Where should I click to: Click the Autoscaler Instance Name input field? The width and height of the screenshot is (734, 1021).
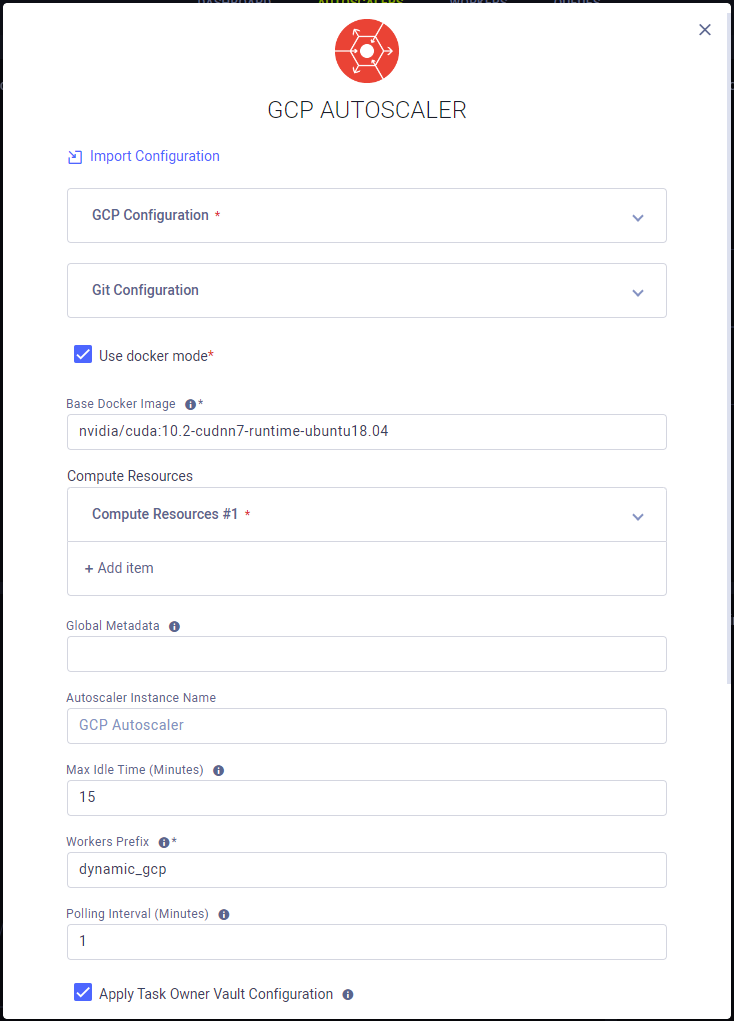(366, 725)
